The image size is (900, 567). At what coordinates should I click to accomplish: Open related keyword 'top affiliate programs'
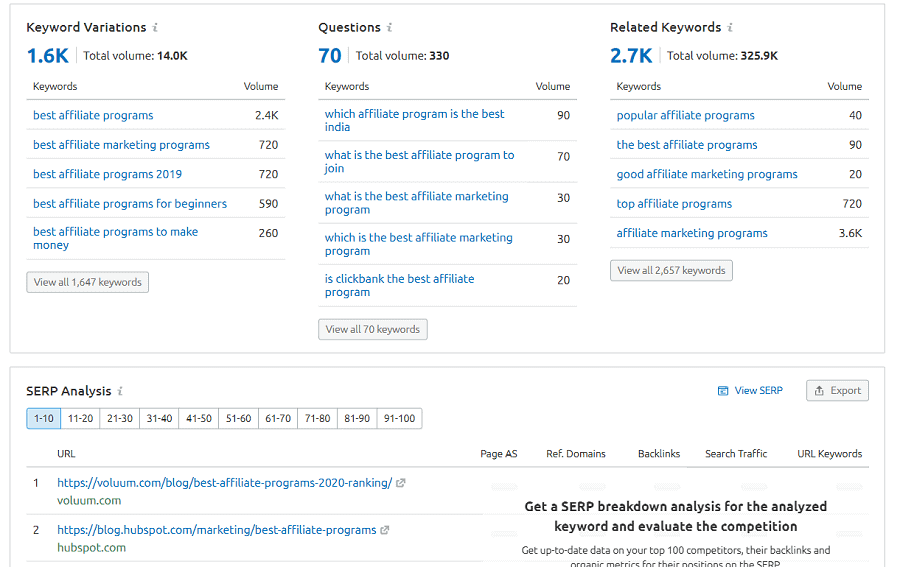click(674, 204)
